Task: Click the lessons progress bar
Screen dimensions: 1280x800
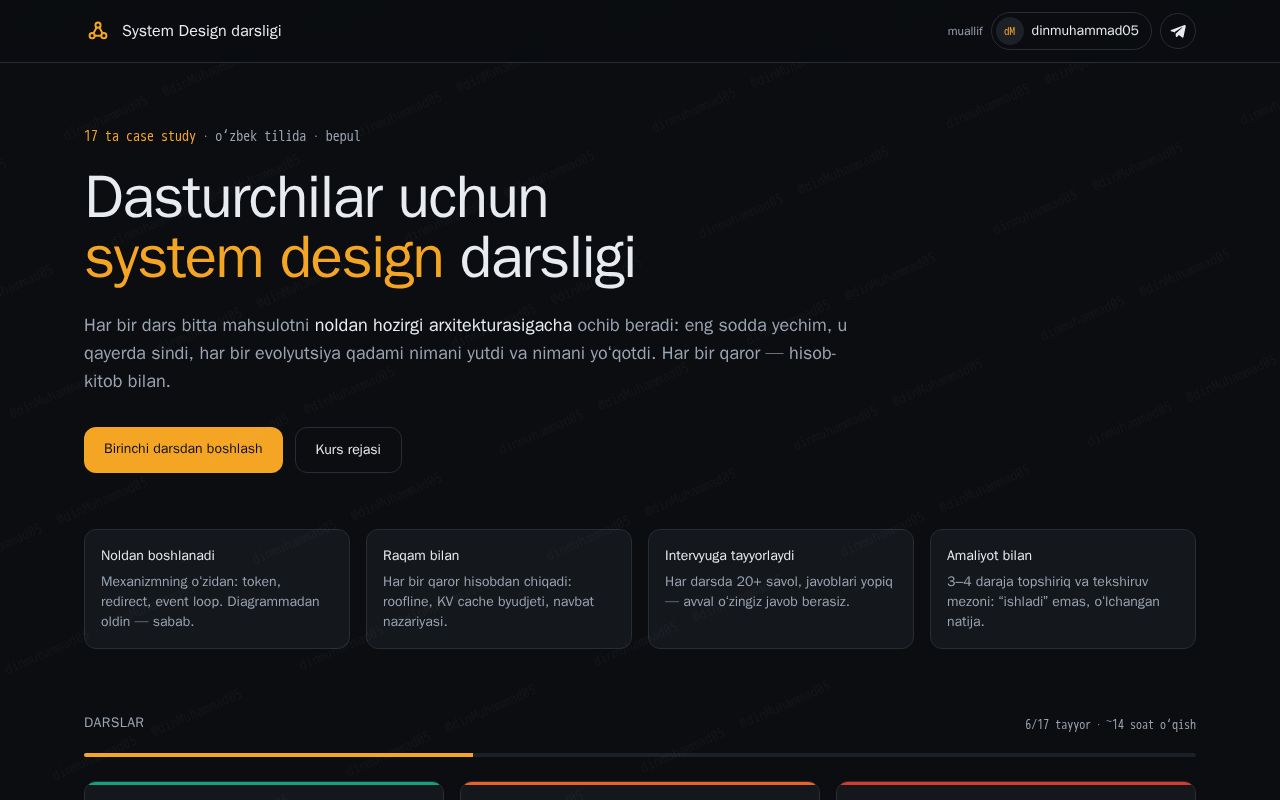Action: click(x=640, y=755)
